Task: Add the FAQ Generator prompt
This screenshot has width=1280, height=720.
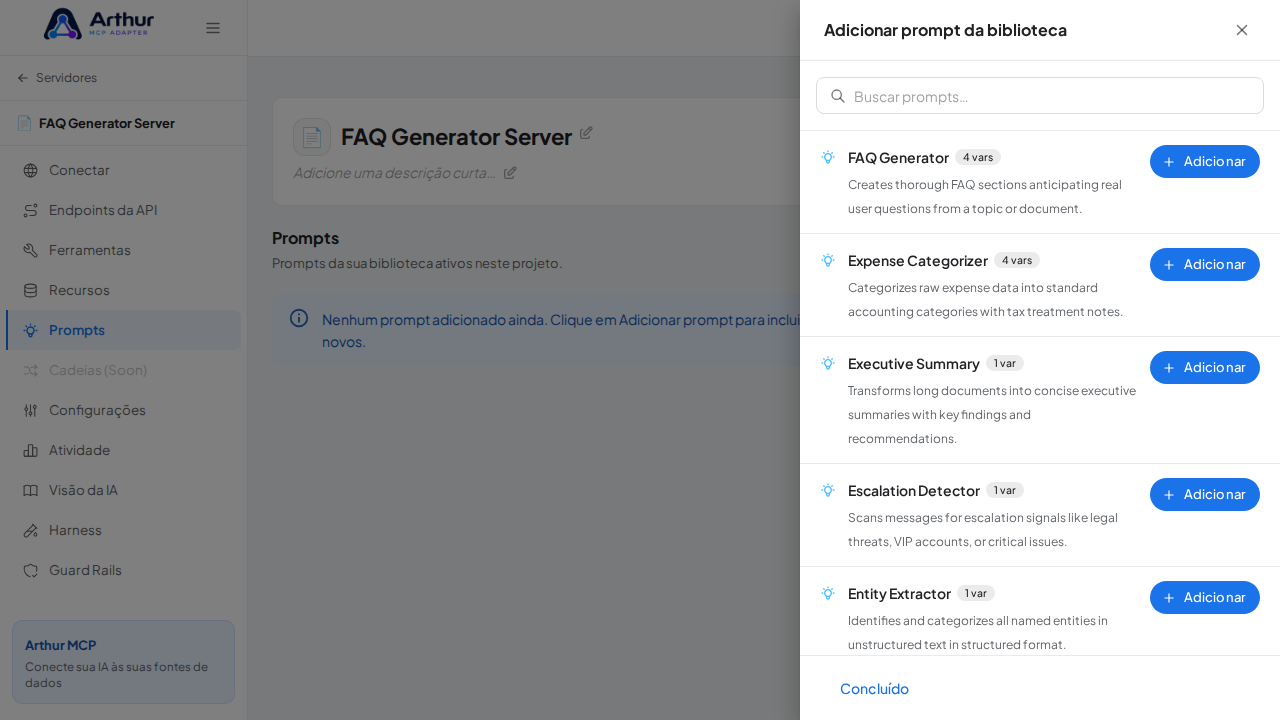Action: pos(1205,161)
